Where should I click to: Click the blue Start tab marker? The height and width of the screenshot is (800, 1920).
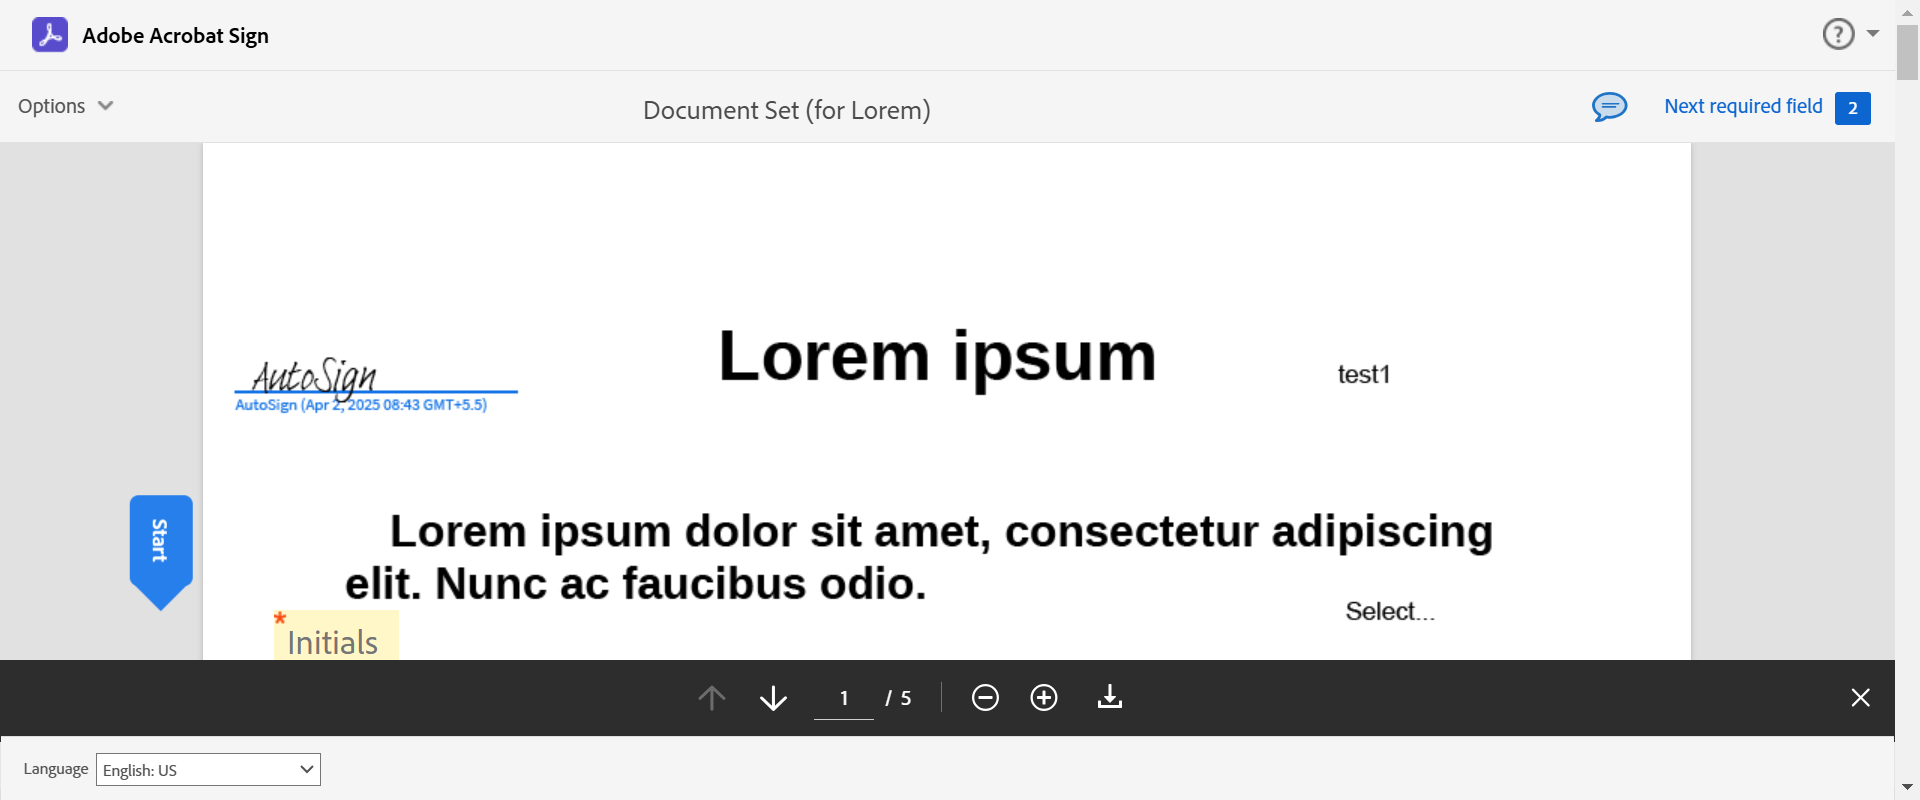pos(160,550)
